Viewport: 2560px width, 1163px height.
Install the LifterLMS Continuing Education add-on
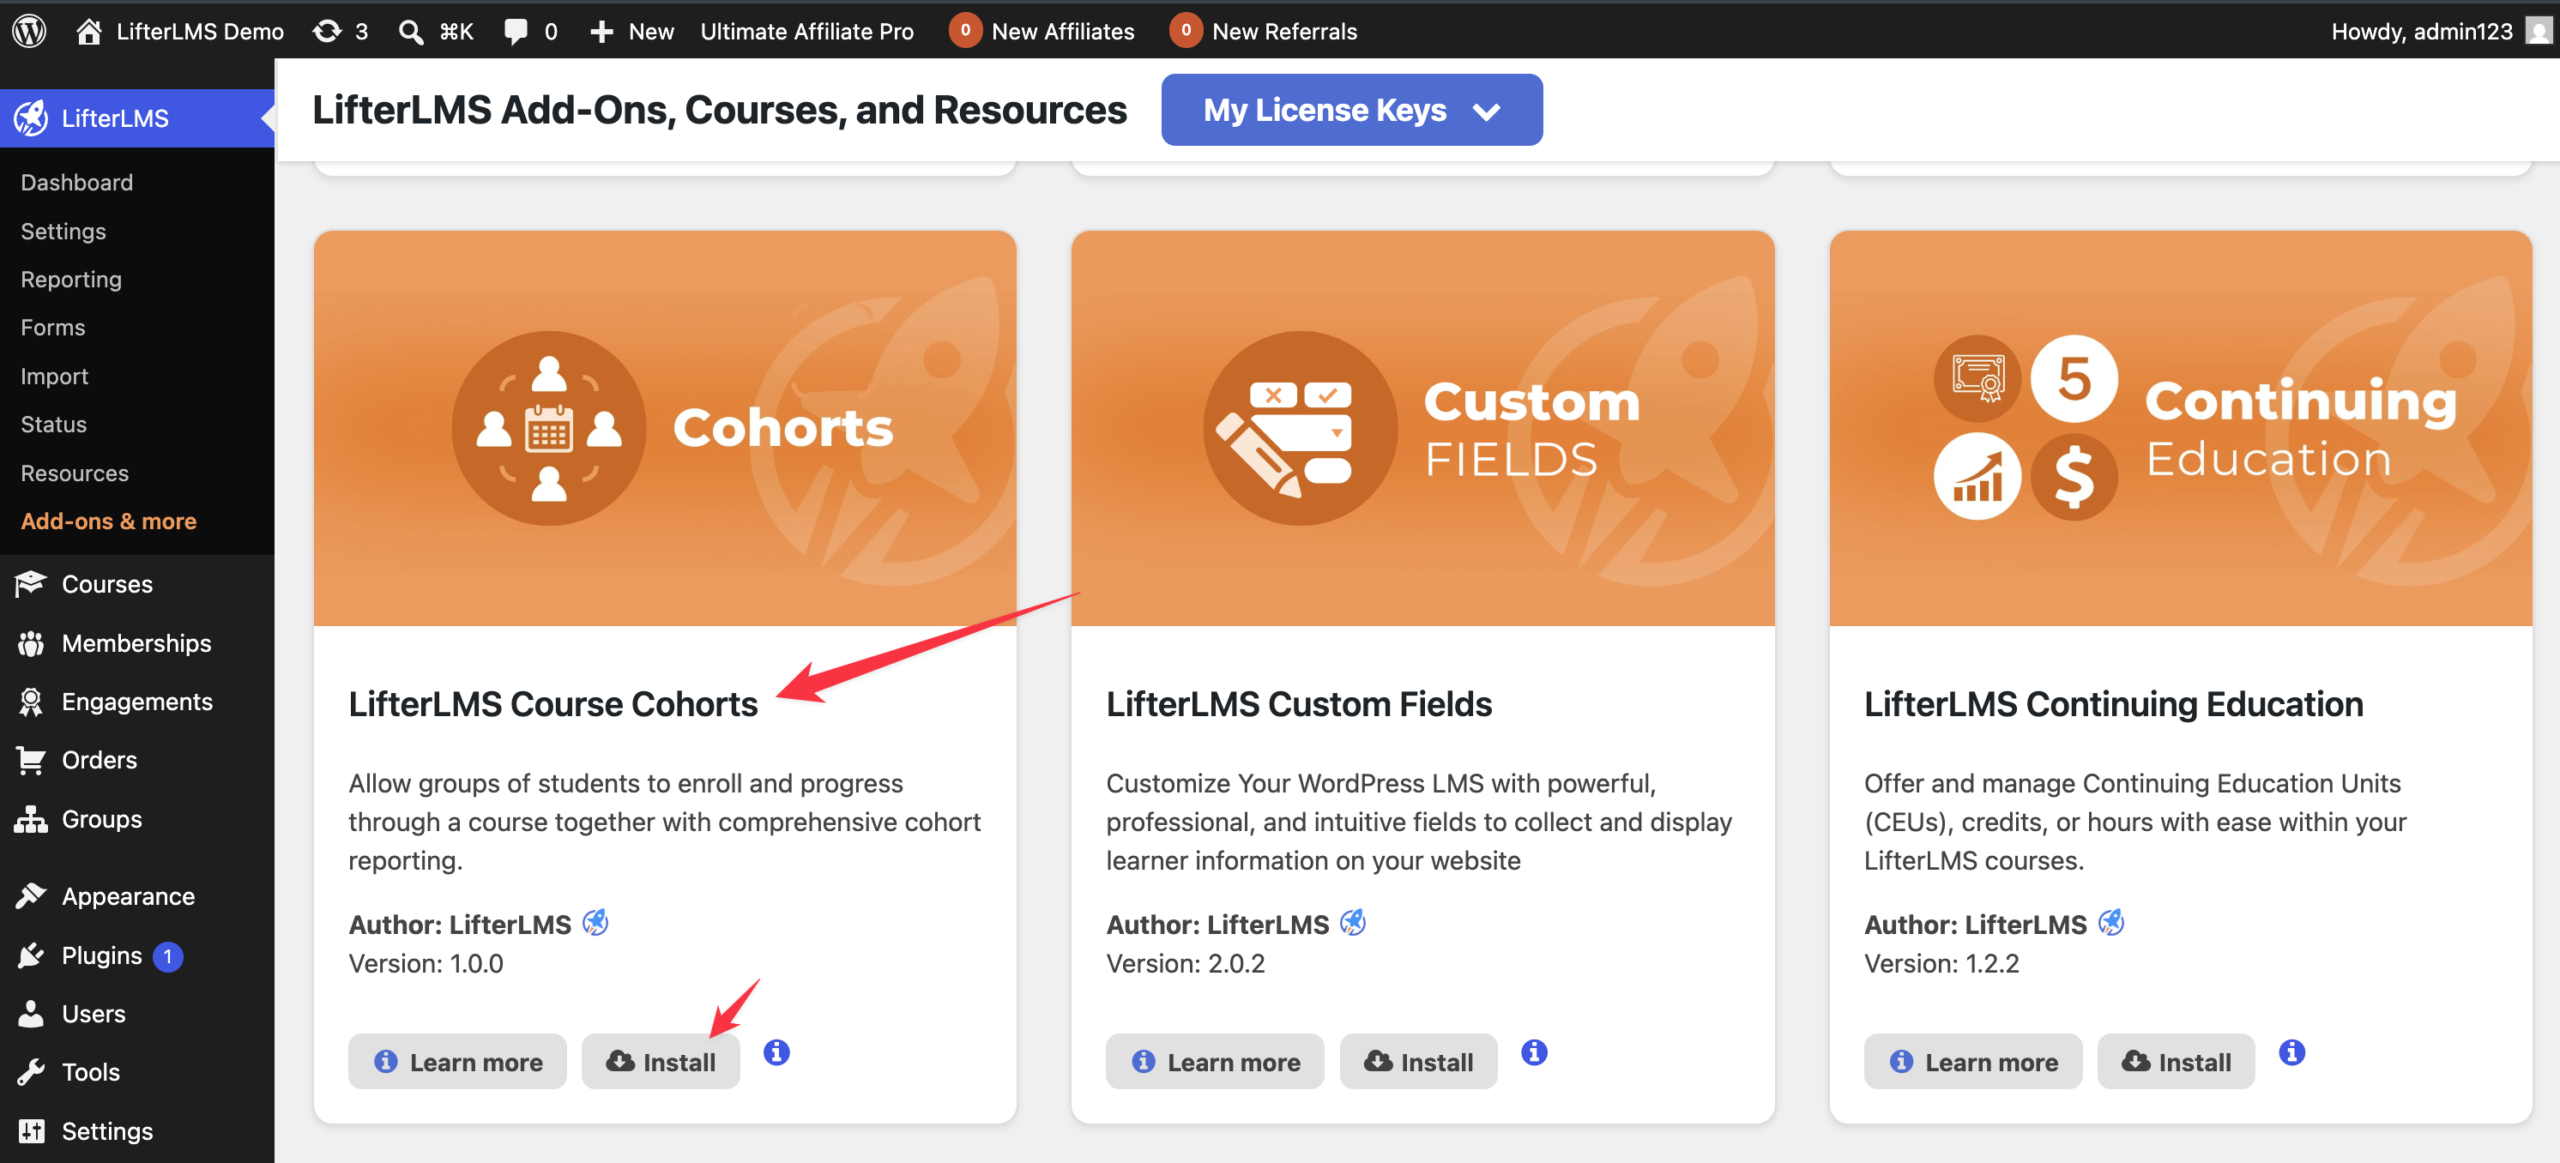tap(2176, 1061)
